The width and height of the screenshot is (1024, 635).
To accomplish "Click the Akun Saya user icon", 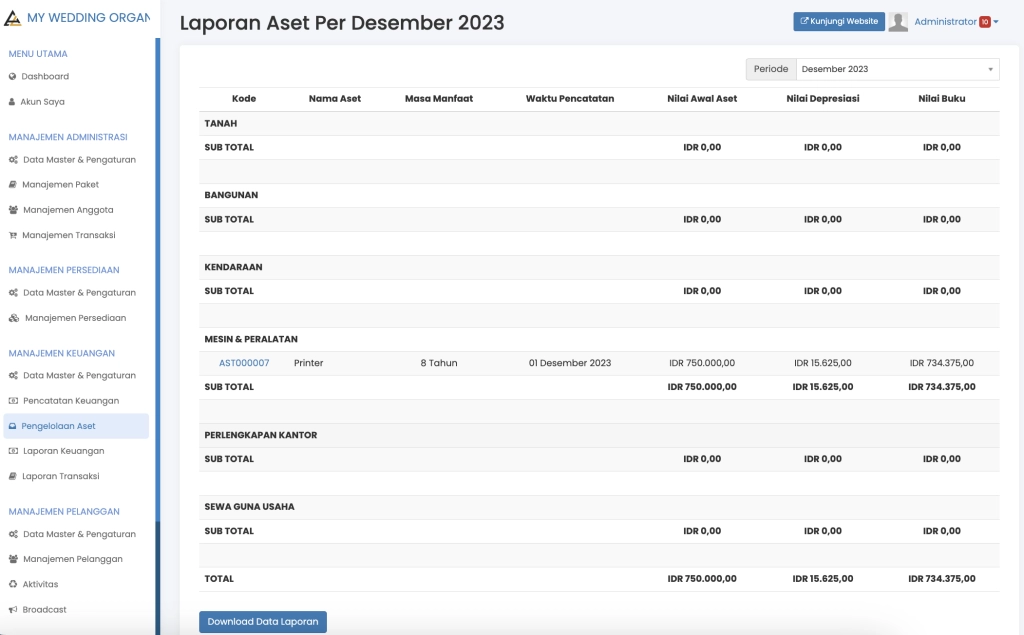I will (11, 102).
